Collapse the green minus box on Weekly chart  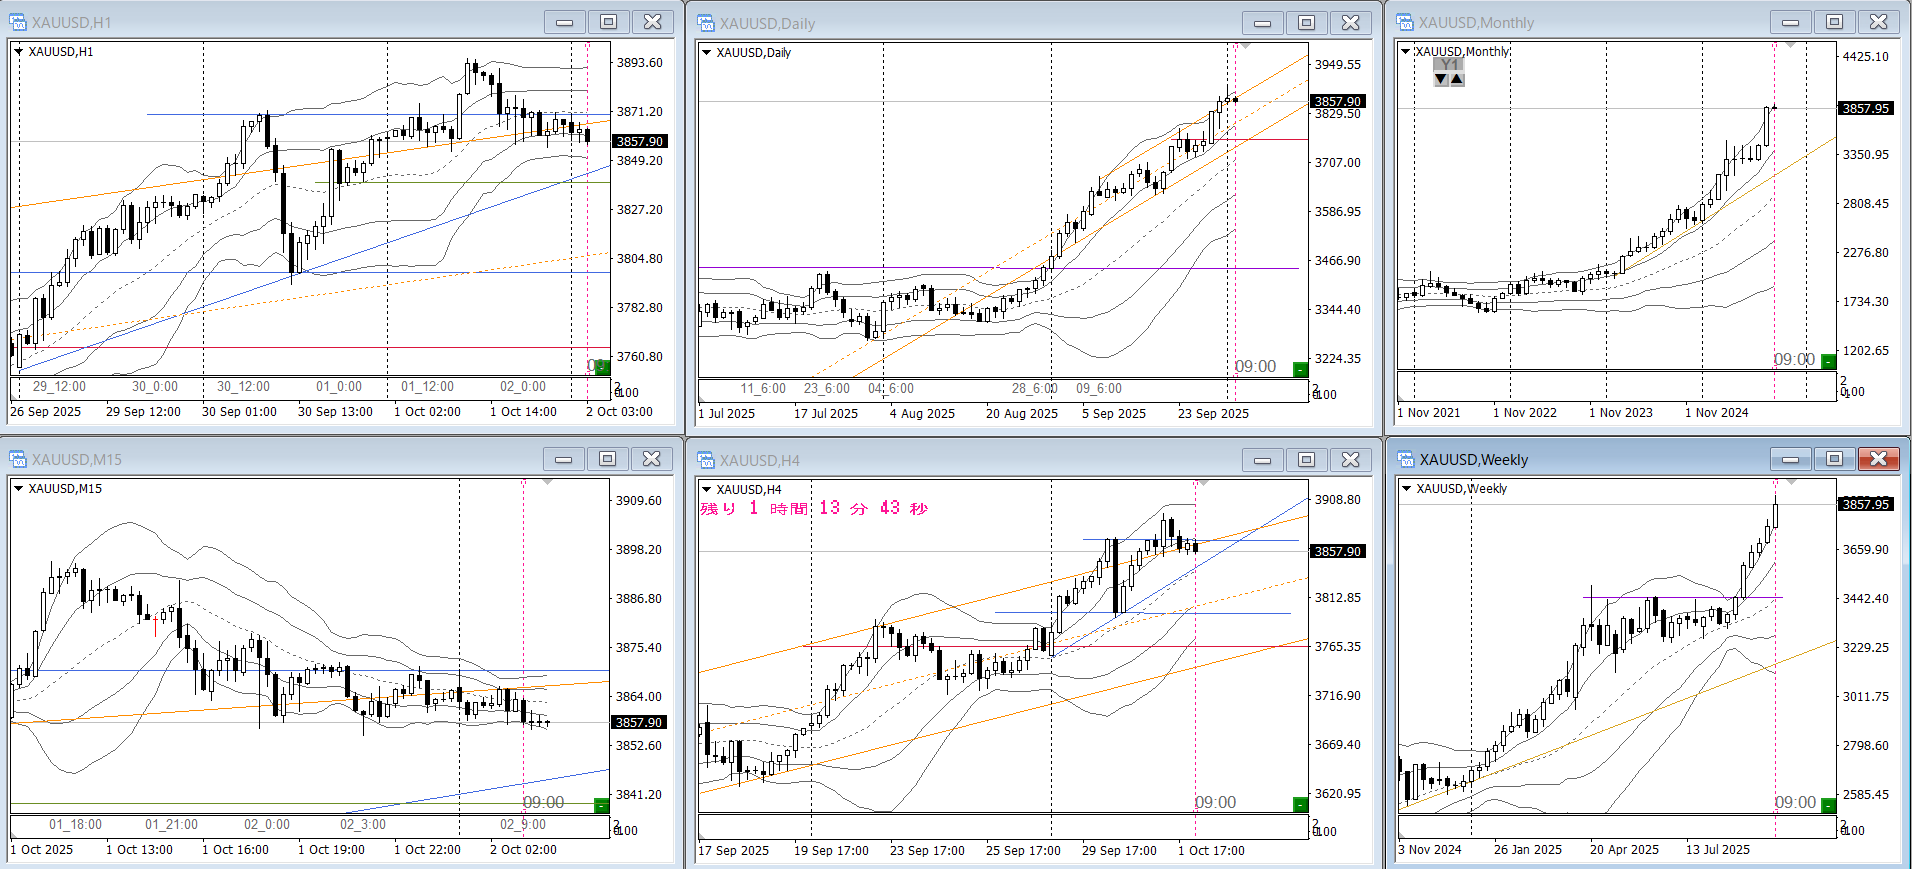1828,805
